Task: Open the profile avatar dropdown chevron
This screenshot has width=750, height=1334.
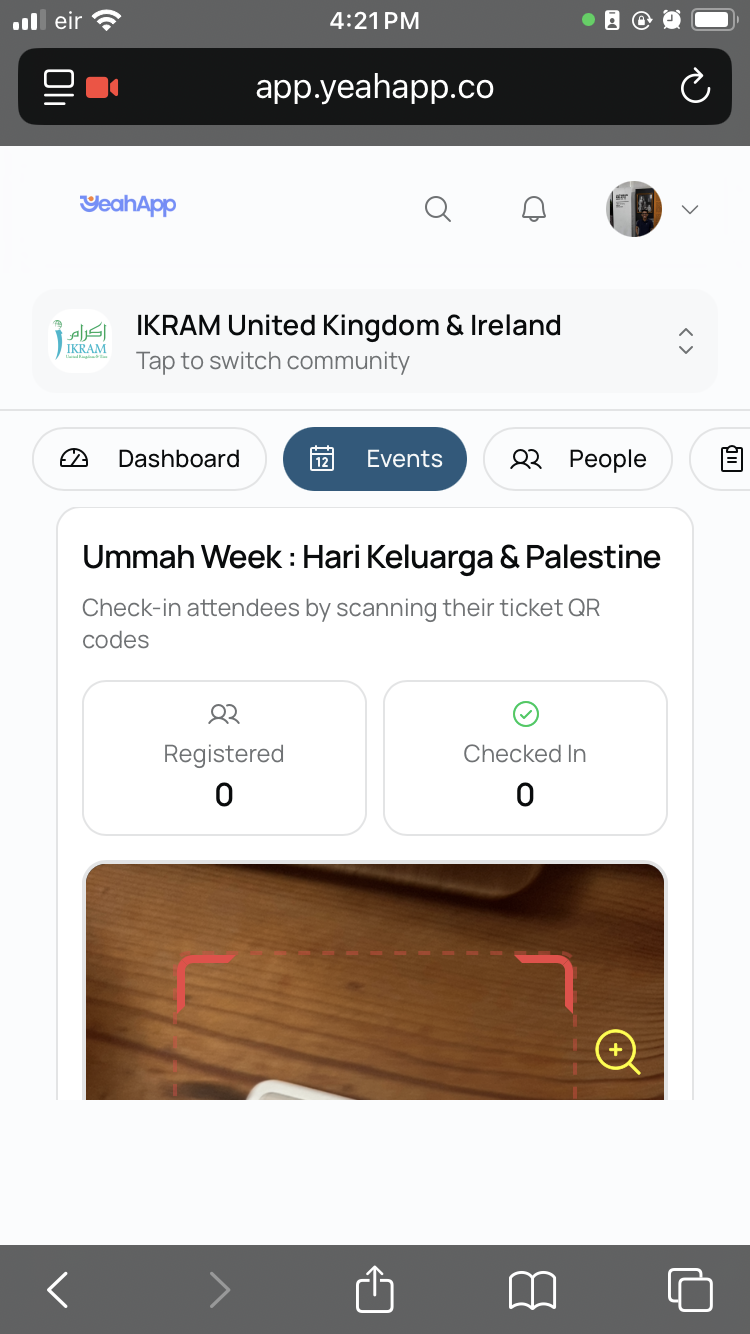Action: [690, 210]
